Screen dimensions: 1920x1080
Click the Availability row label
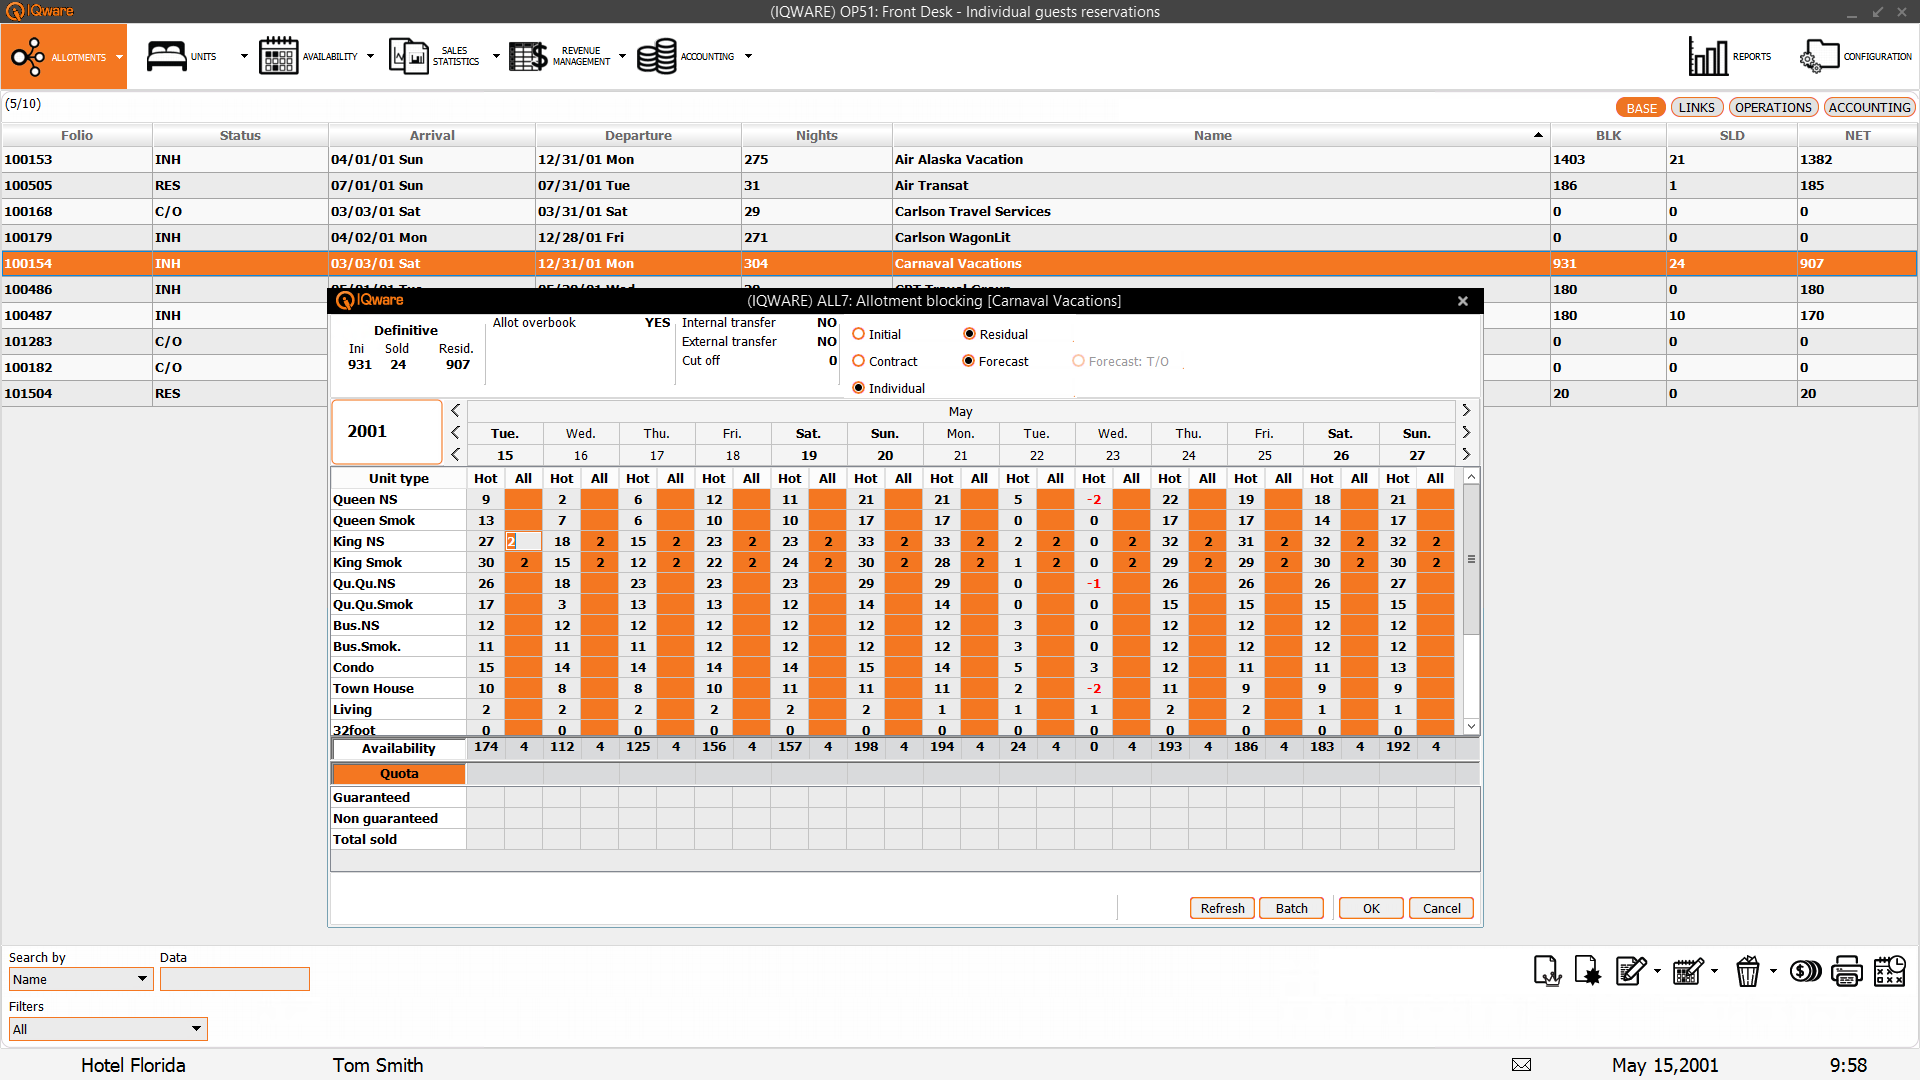click(x=399, y=748)
